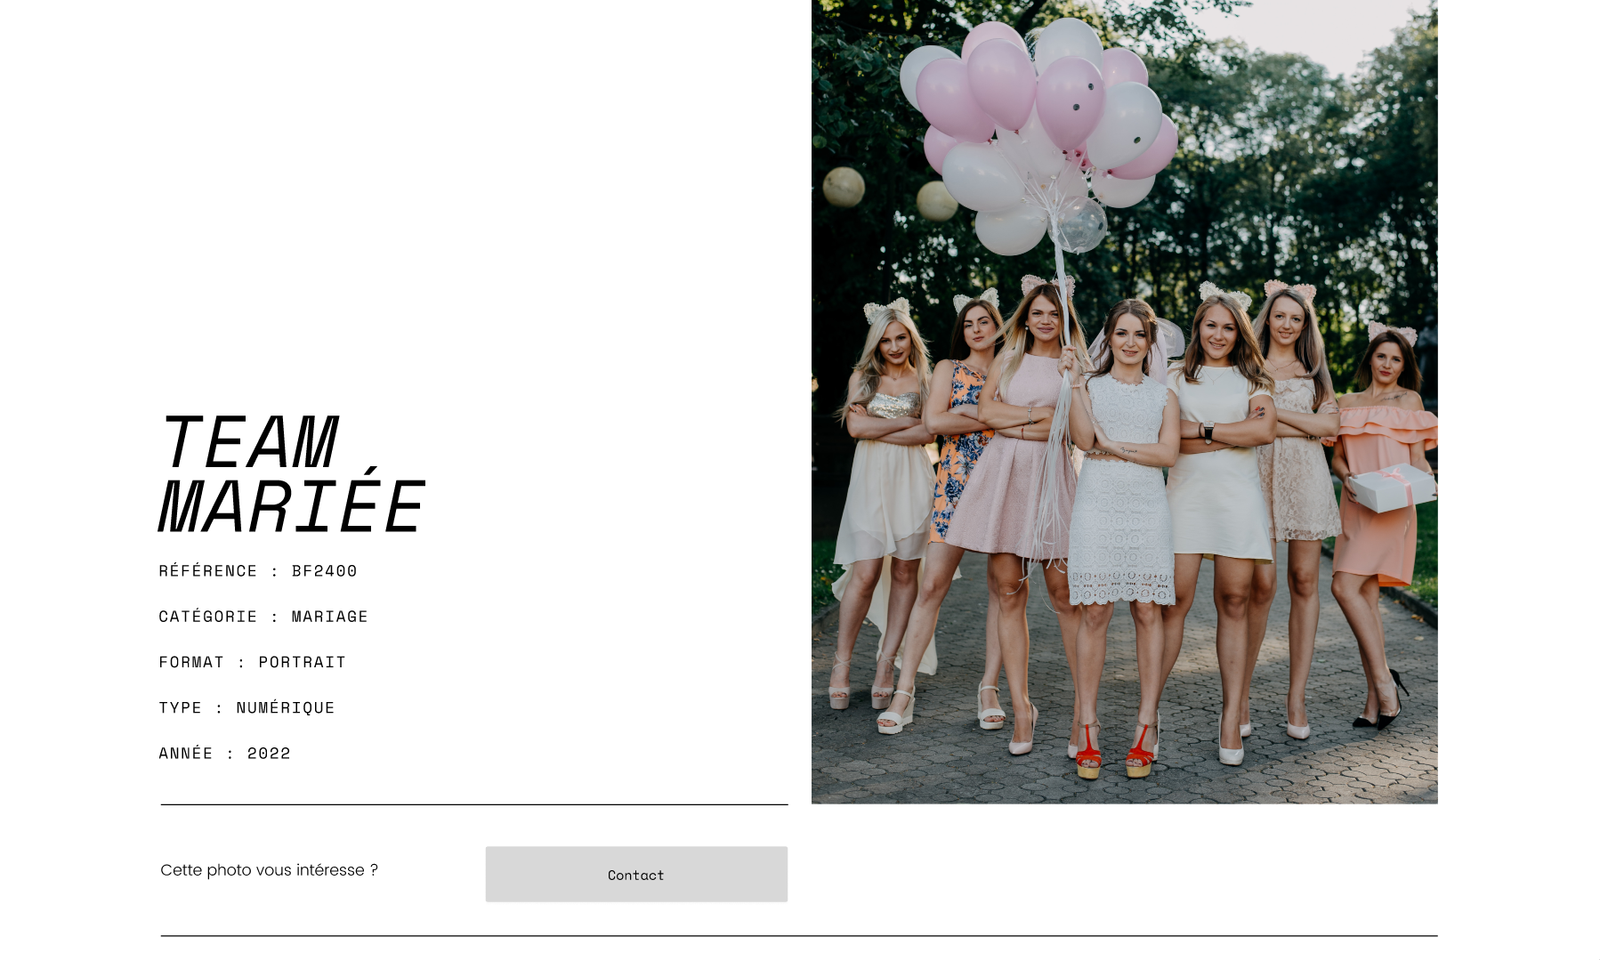This screenshot has height=960, width=1600.
Task: Click the wristwatch on the crossed arms
Action: [x=1208, y=432]
